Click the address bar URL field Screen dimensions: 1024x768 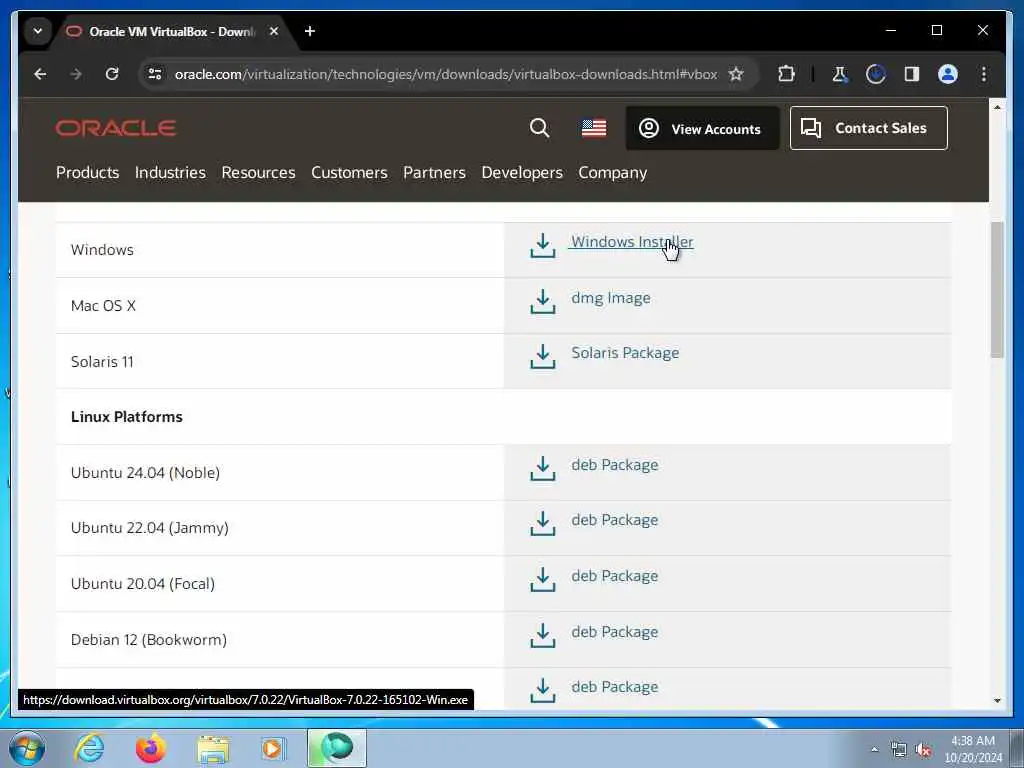coord(446,74)
